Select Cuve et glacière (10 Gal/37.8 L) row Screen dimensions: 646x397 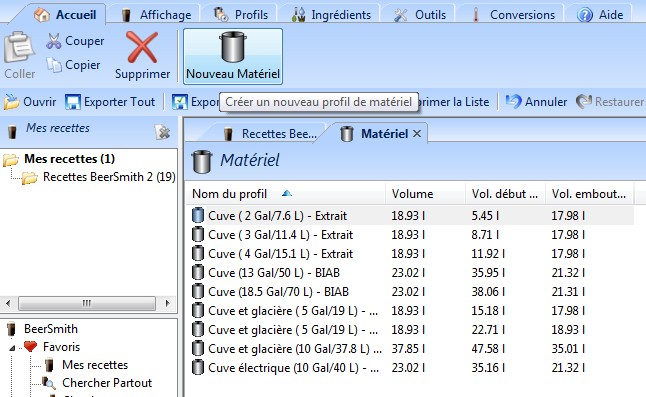coord(411,348)
